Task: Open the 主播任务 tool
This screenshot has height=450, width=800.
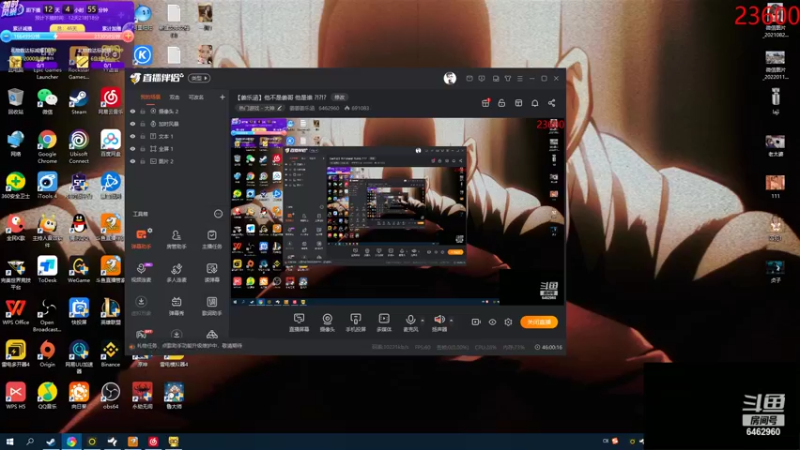Action: [x=212, y=238]
